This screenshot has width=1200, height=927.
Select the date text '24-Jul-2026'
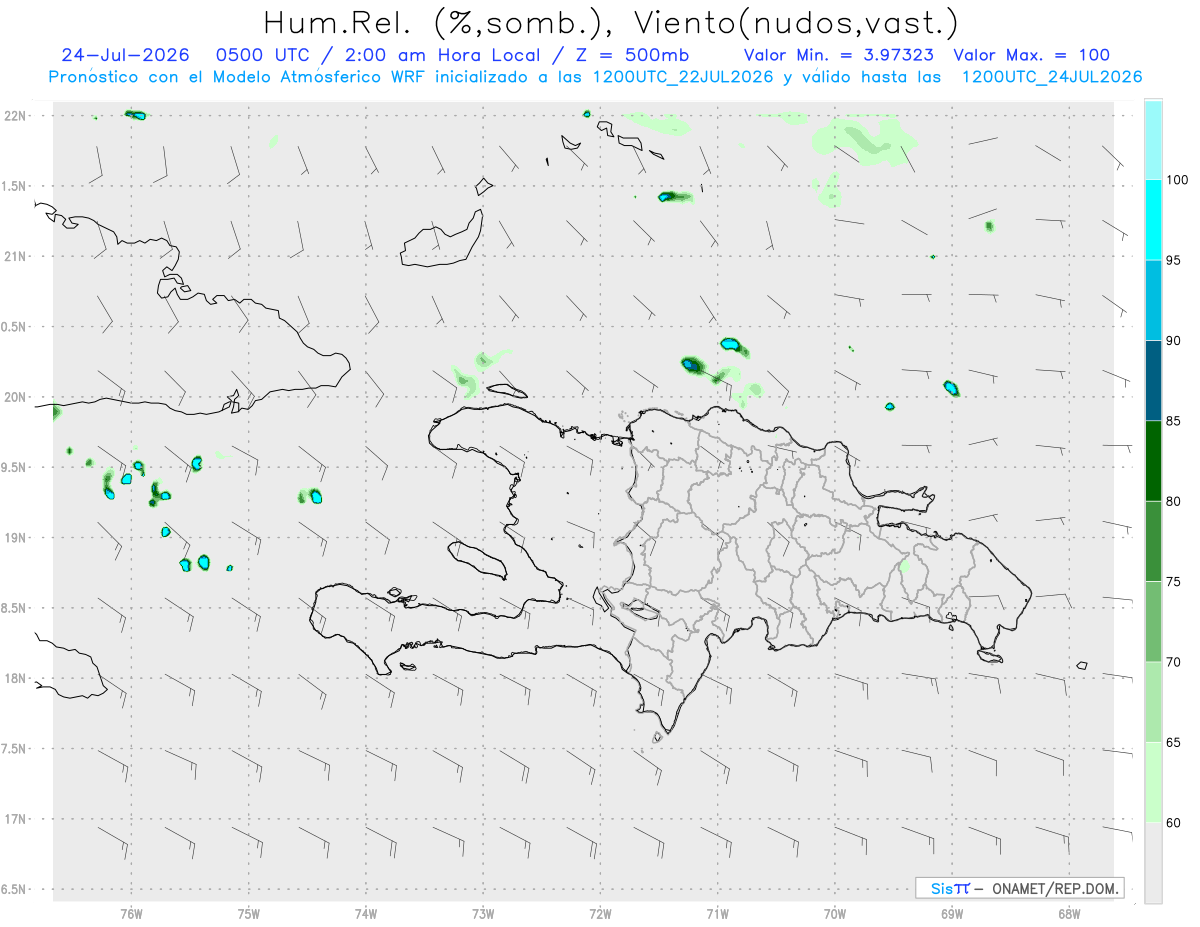(125, 56)
